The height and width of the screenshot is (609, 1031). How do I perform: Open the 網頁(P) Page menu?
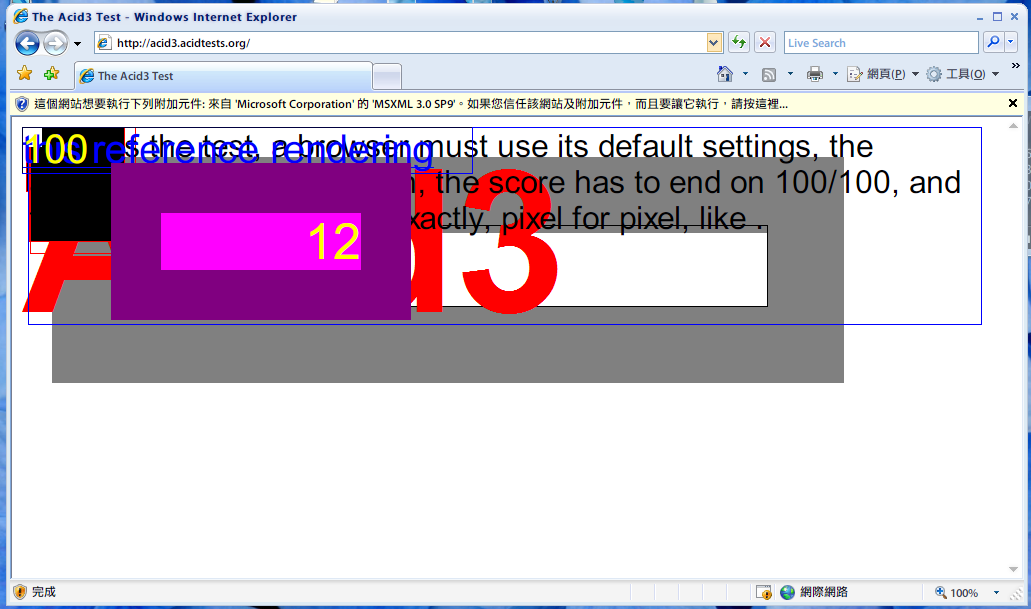883,74
